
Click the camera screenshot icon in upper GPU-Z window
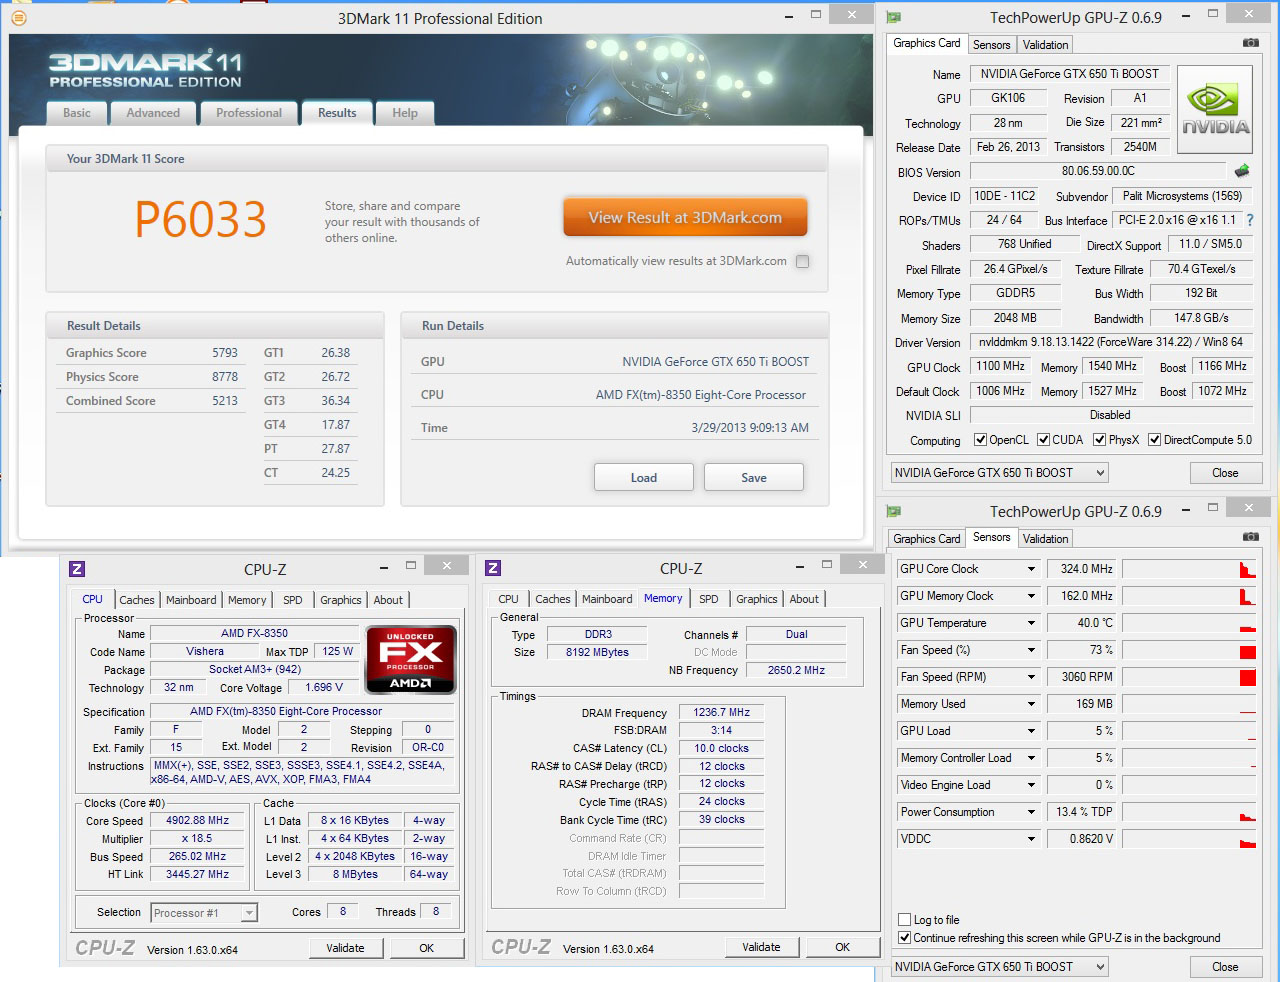[1250, 43]
